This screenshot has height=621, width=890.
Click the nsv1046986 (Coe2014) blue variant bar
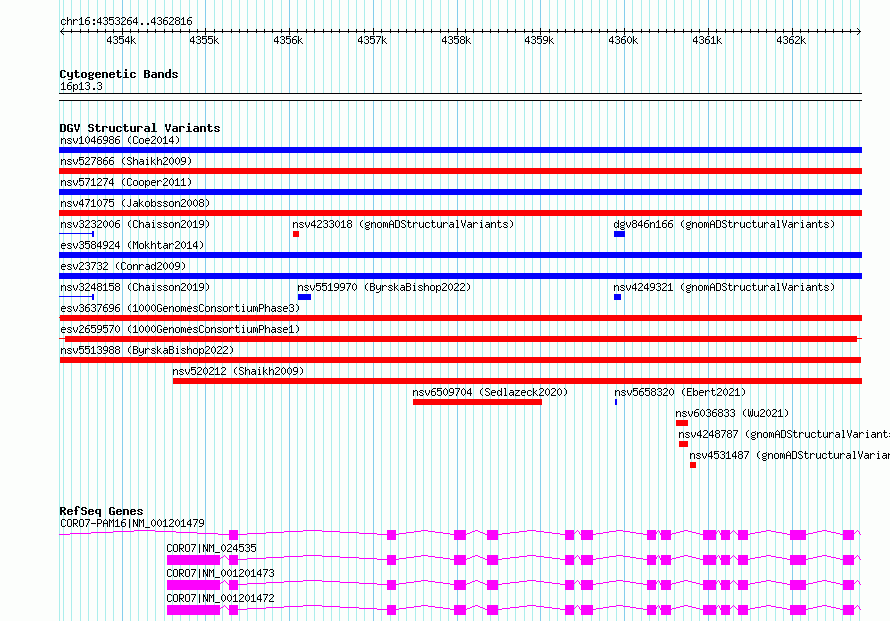(x=460, y=150)
